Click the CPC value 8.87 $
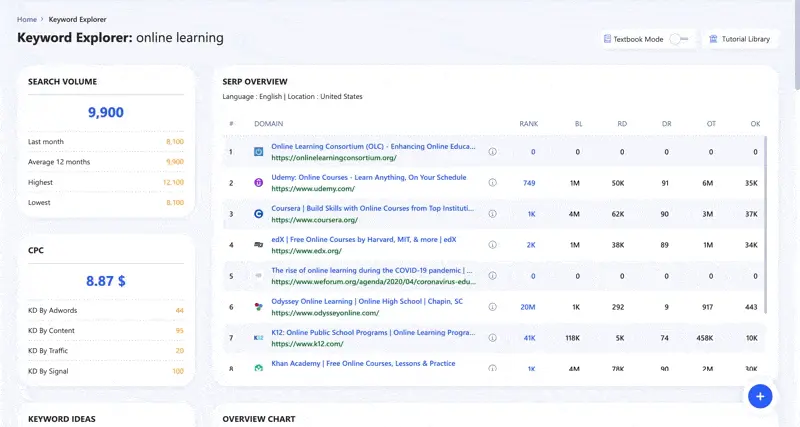 106,281
